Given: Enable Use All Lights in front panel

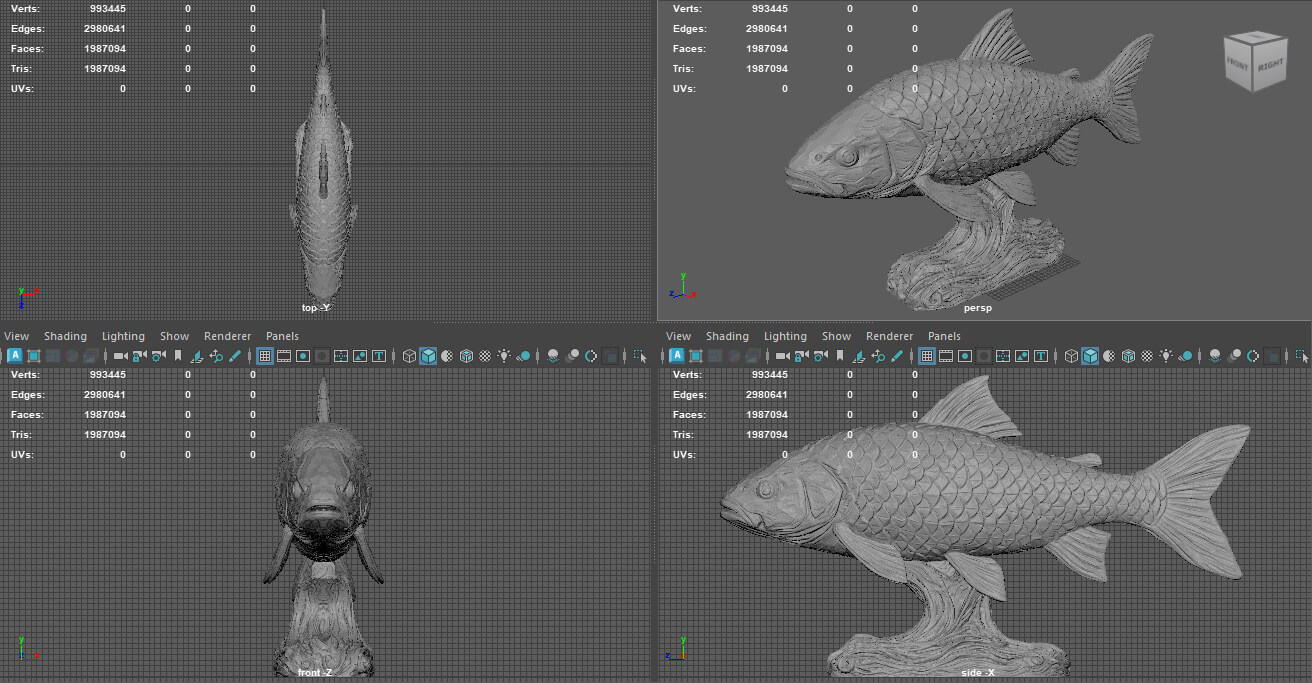Looking at the screenshot, I should click(504, 355).
